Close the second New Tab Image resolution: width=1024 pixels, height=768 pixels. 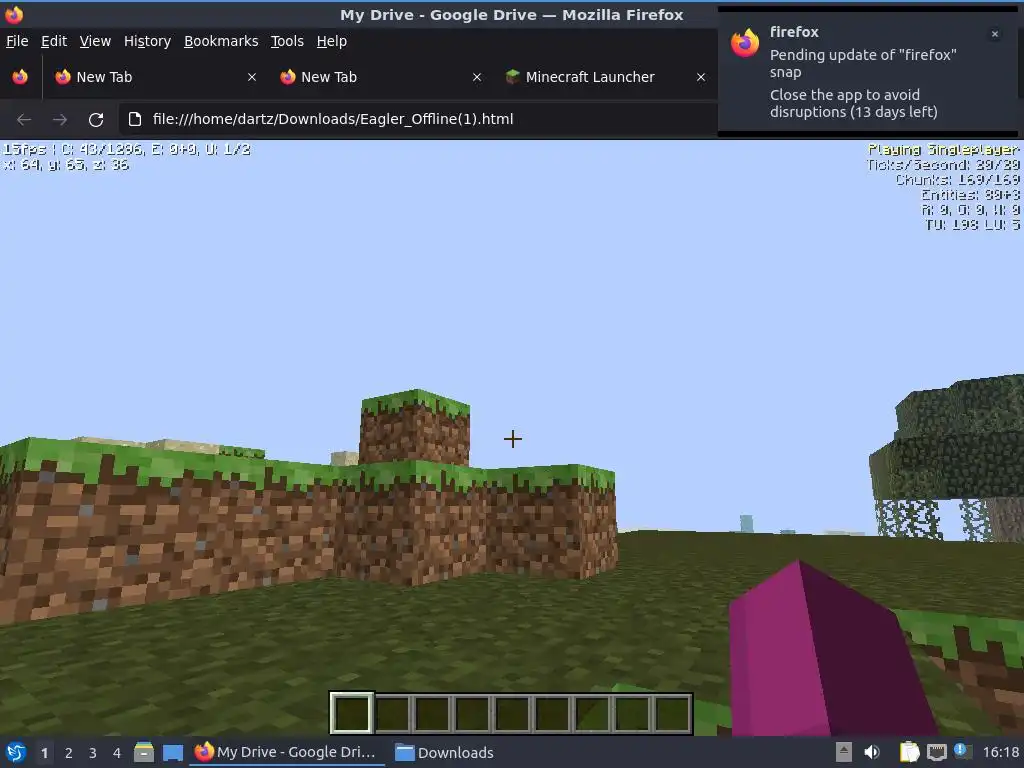(476, 77)
